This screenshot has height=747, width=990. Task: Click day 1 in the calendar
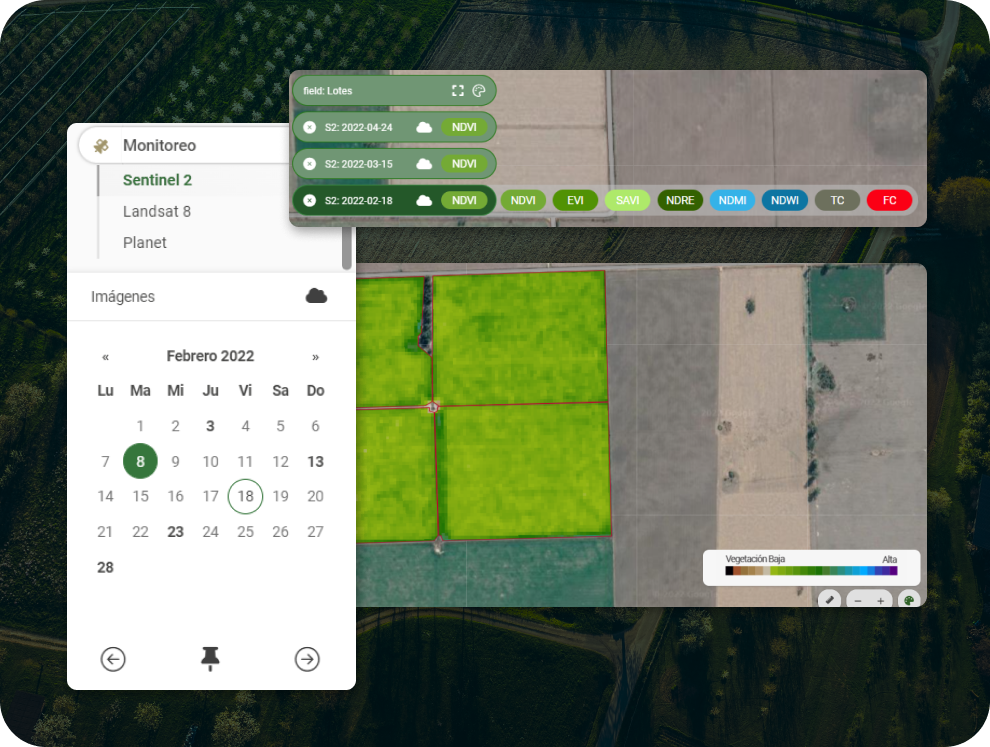click(140, 426)
